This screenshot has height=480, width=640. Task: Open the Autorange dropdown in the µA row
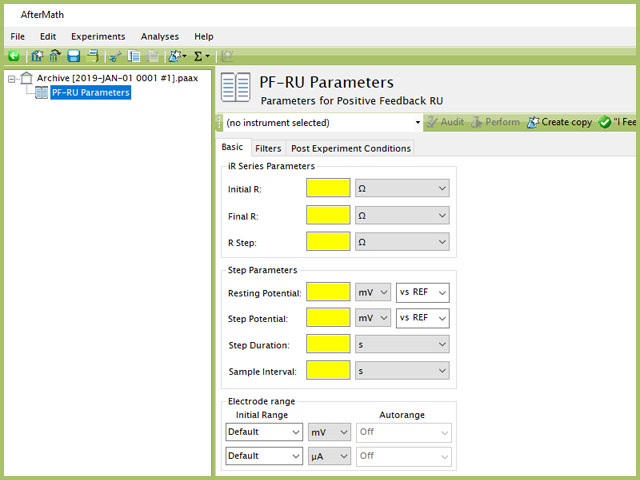tap(404, 456)
